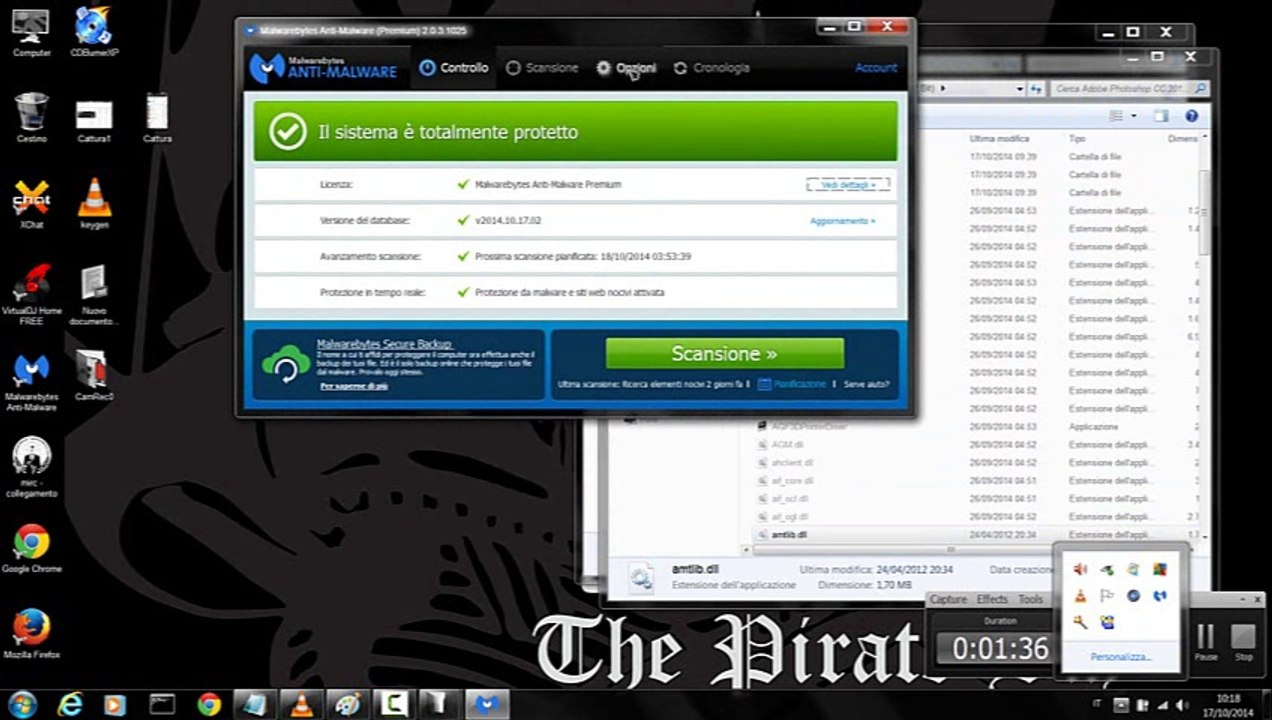Pause the screen recording
The width and height of the screenshot is (1272, 720).
tap(1206, 641)
